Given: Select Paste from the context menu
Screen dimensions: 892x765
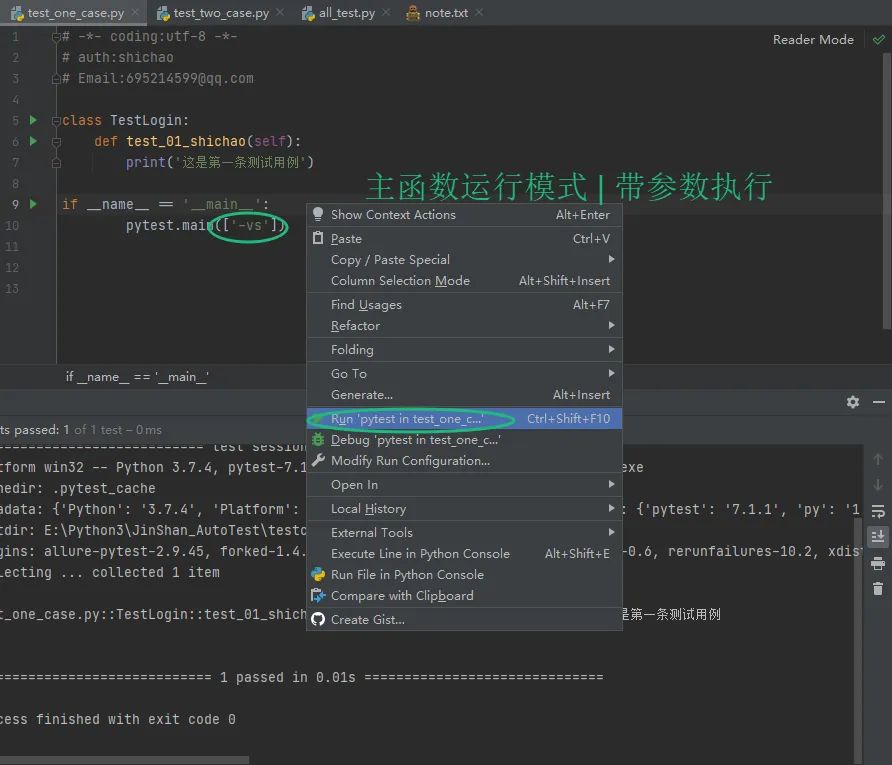Looking at the screenshot, I should tap(464, 238).
